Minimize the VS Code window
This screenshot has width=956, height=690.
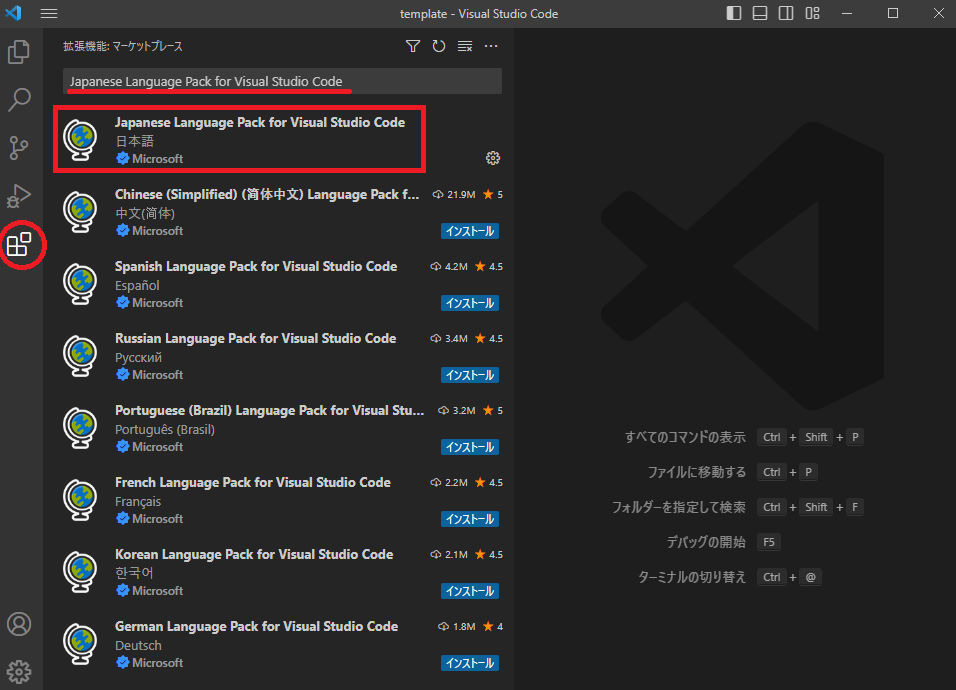(847, 13)
